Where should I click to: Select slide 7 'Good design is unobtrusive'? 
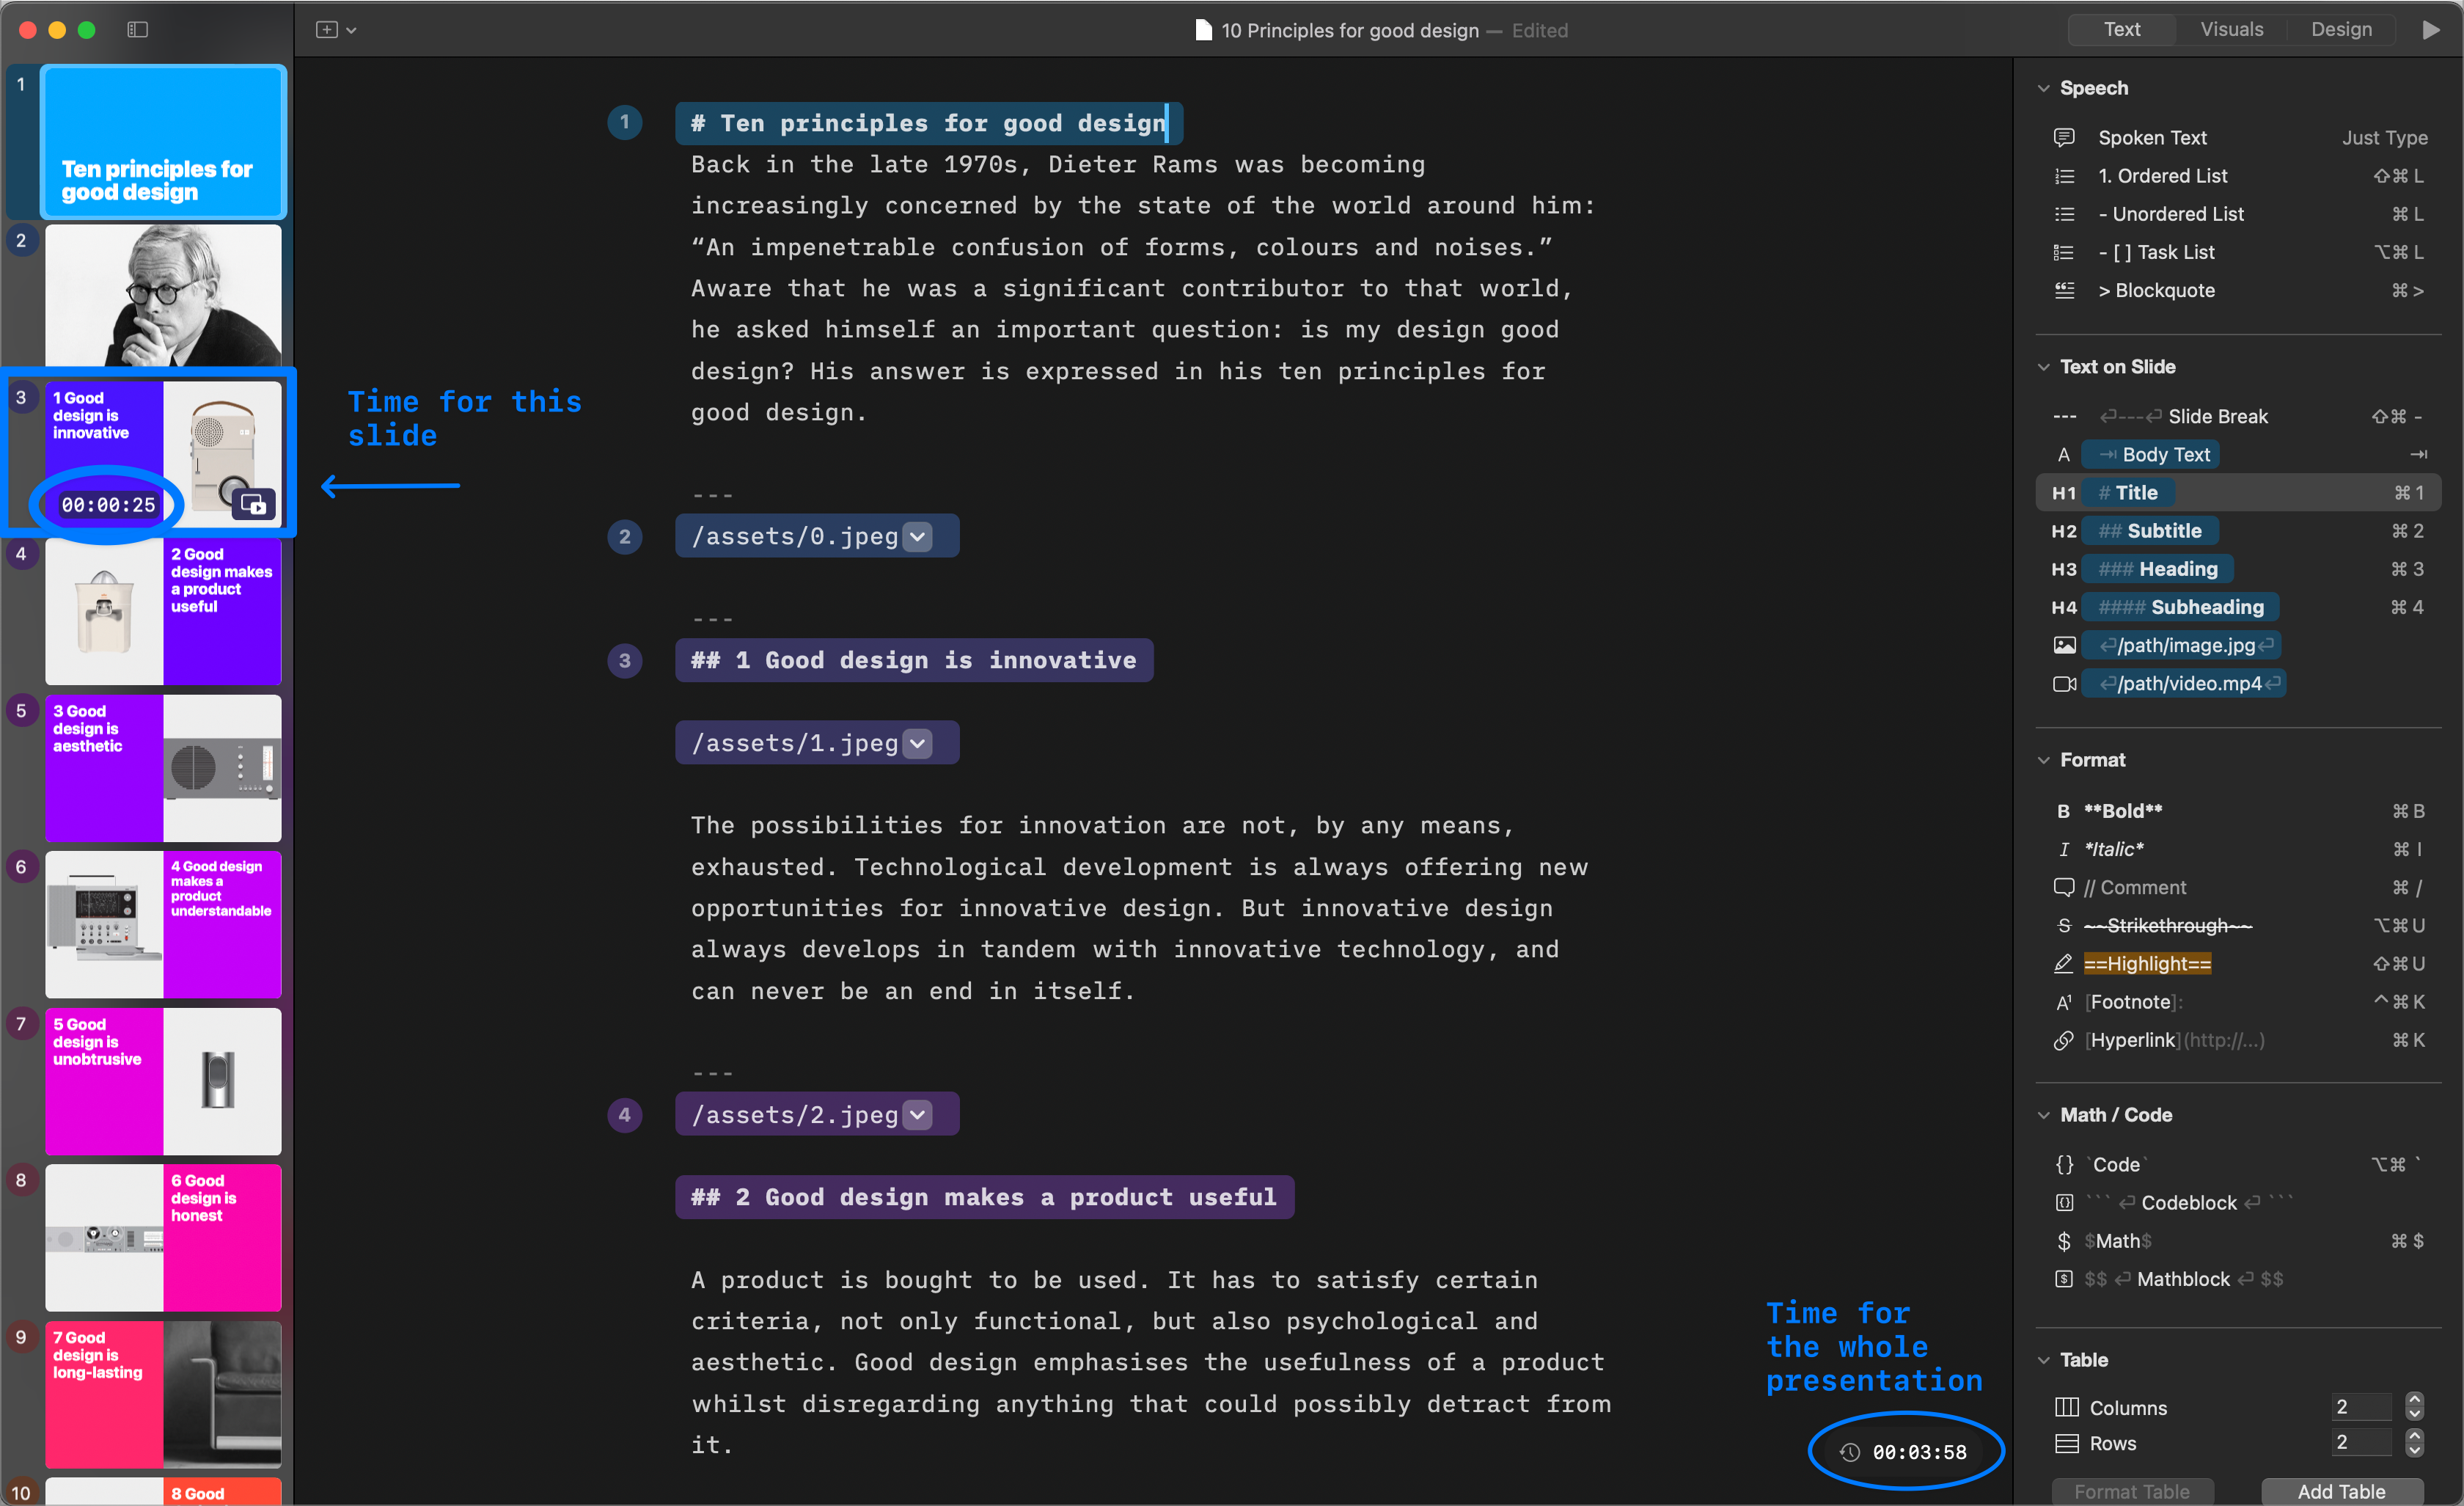click(x=163, y=1081)
